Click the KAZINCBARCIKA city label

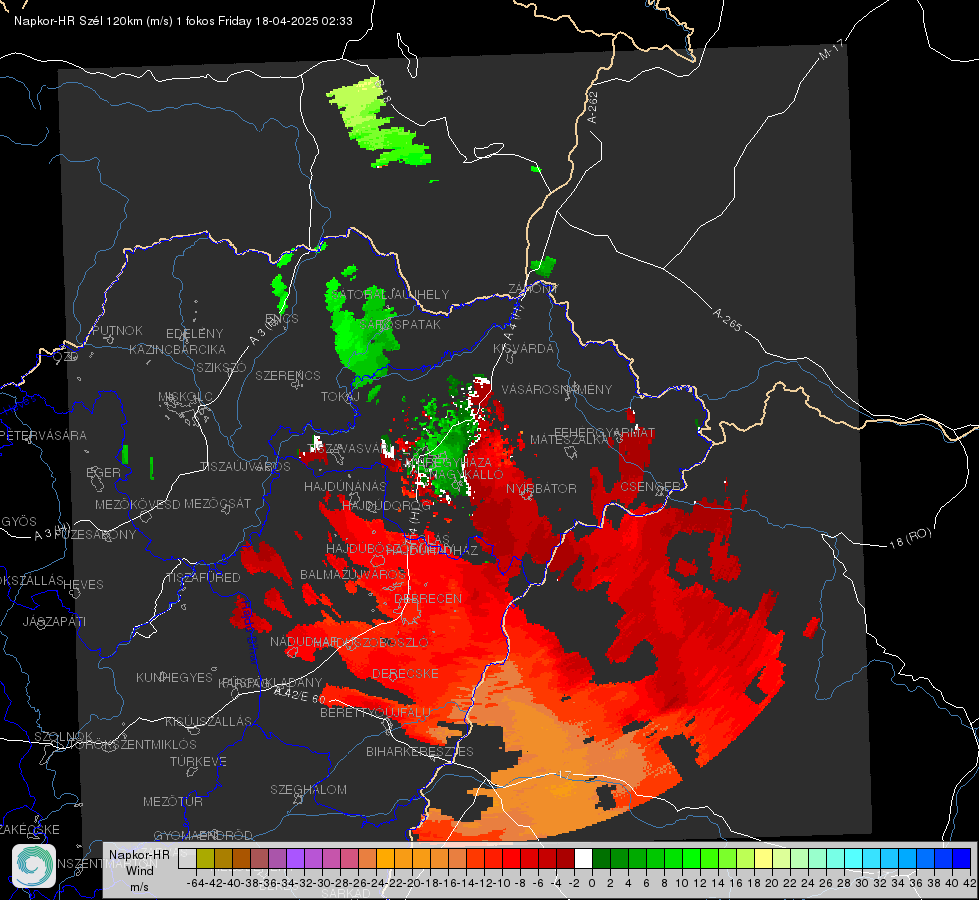tap(177, 349)
